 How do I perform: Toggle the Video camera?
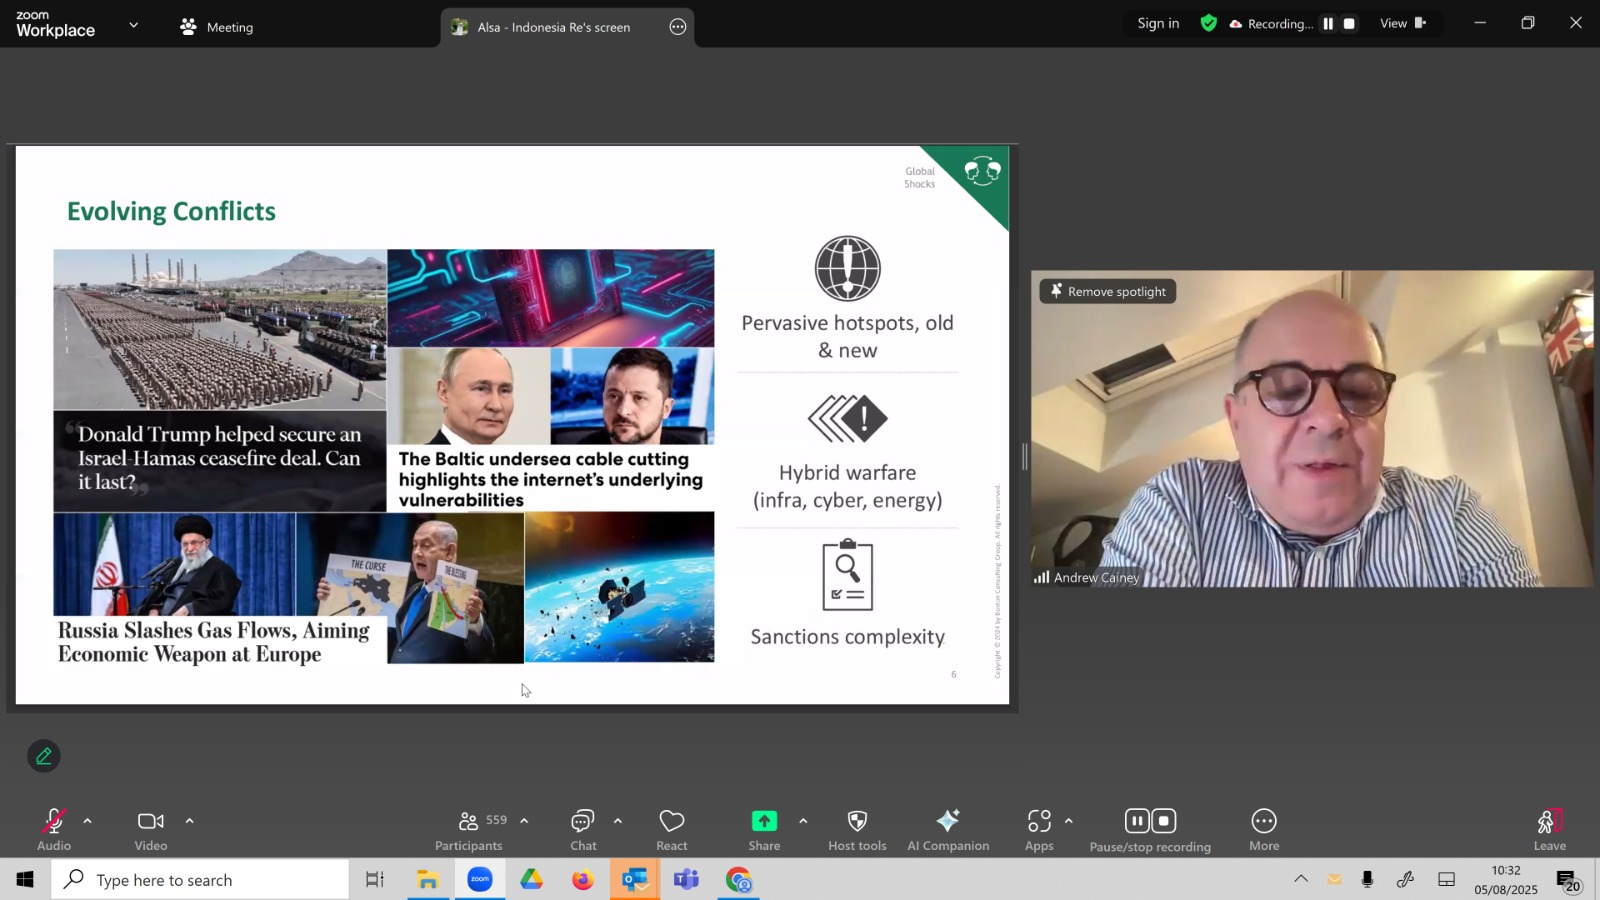[x=151, y=830]
